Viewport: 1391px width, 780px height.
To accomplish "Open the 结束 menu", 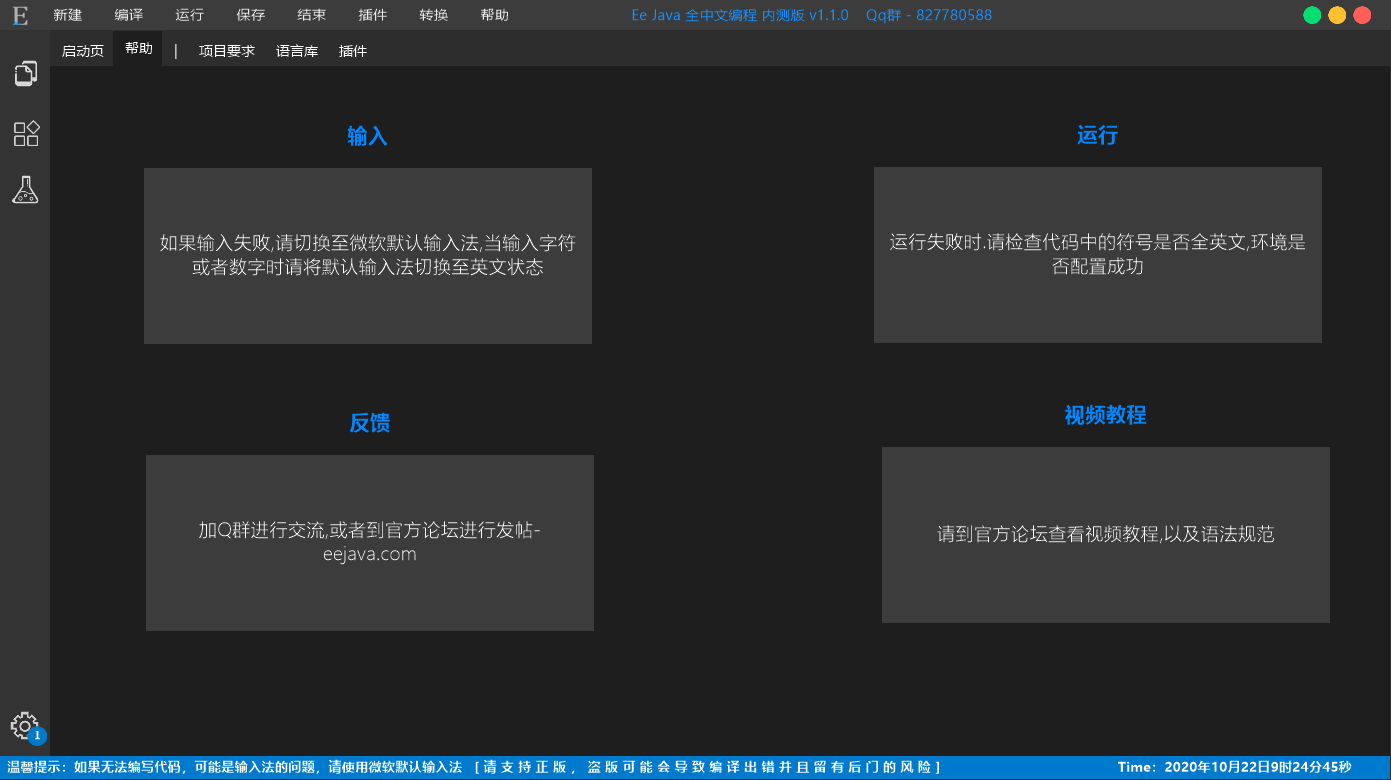I will point(312,15).
